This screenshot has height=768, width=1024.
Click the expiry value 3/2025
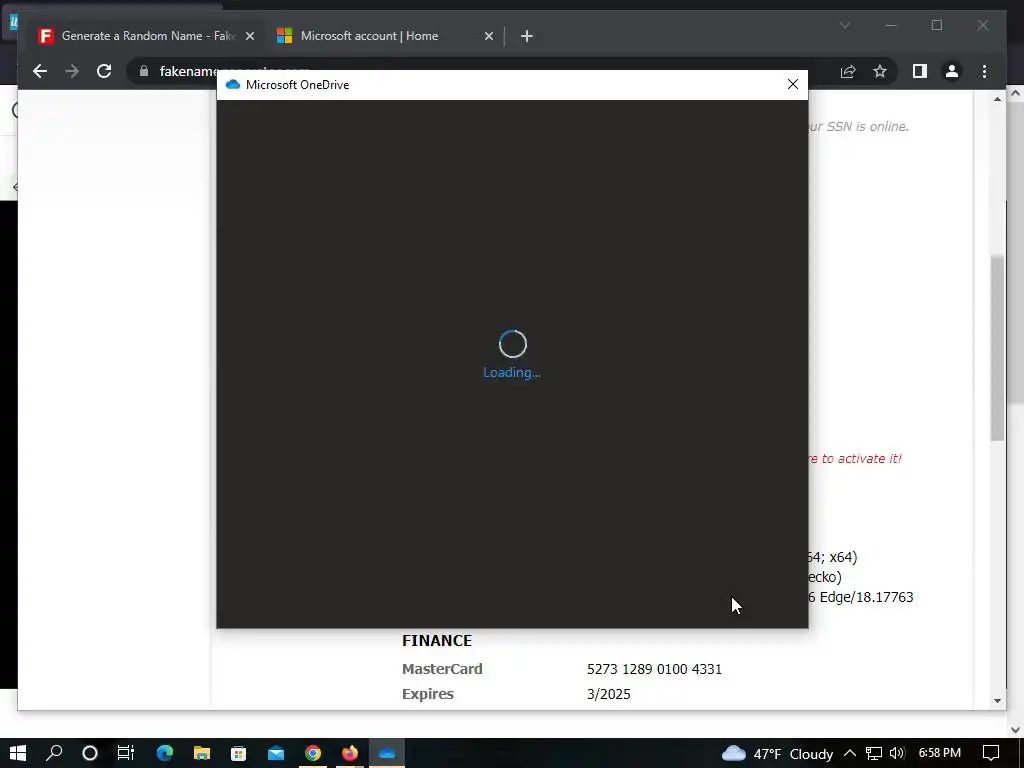[x=609, y=694]
